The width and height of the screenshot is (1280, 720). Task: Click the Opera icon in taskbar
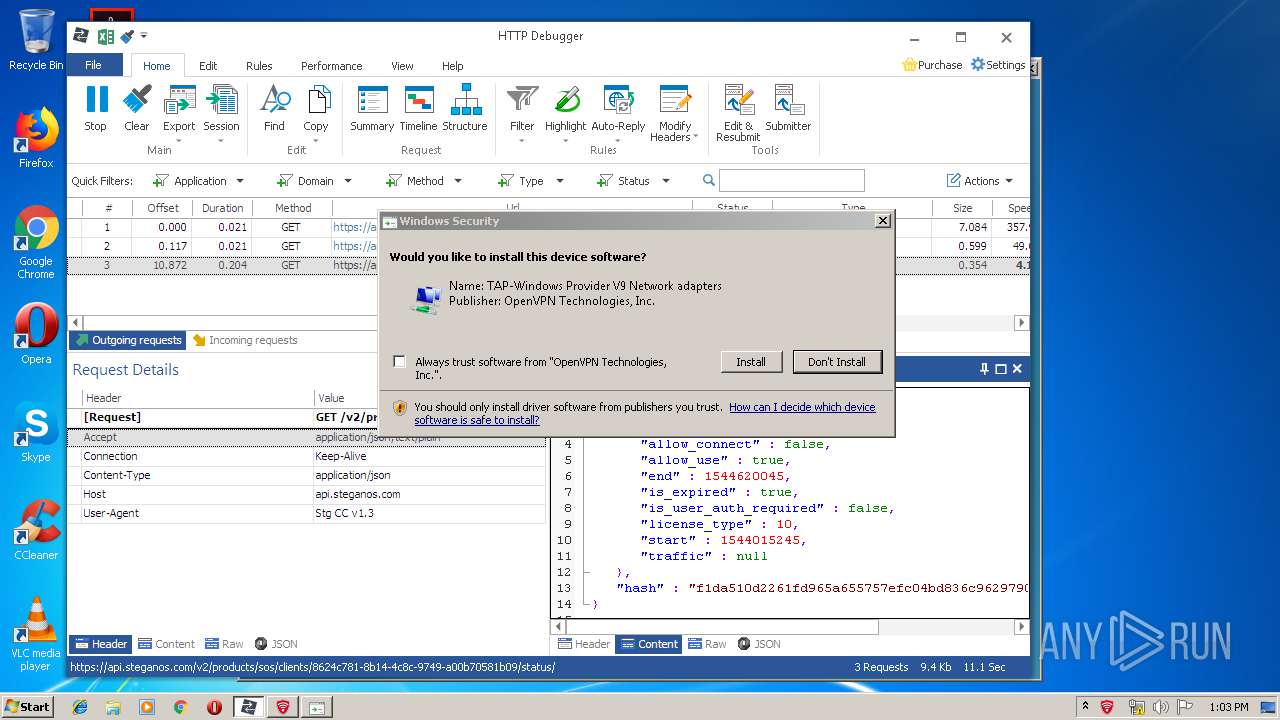pos(214,707)
